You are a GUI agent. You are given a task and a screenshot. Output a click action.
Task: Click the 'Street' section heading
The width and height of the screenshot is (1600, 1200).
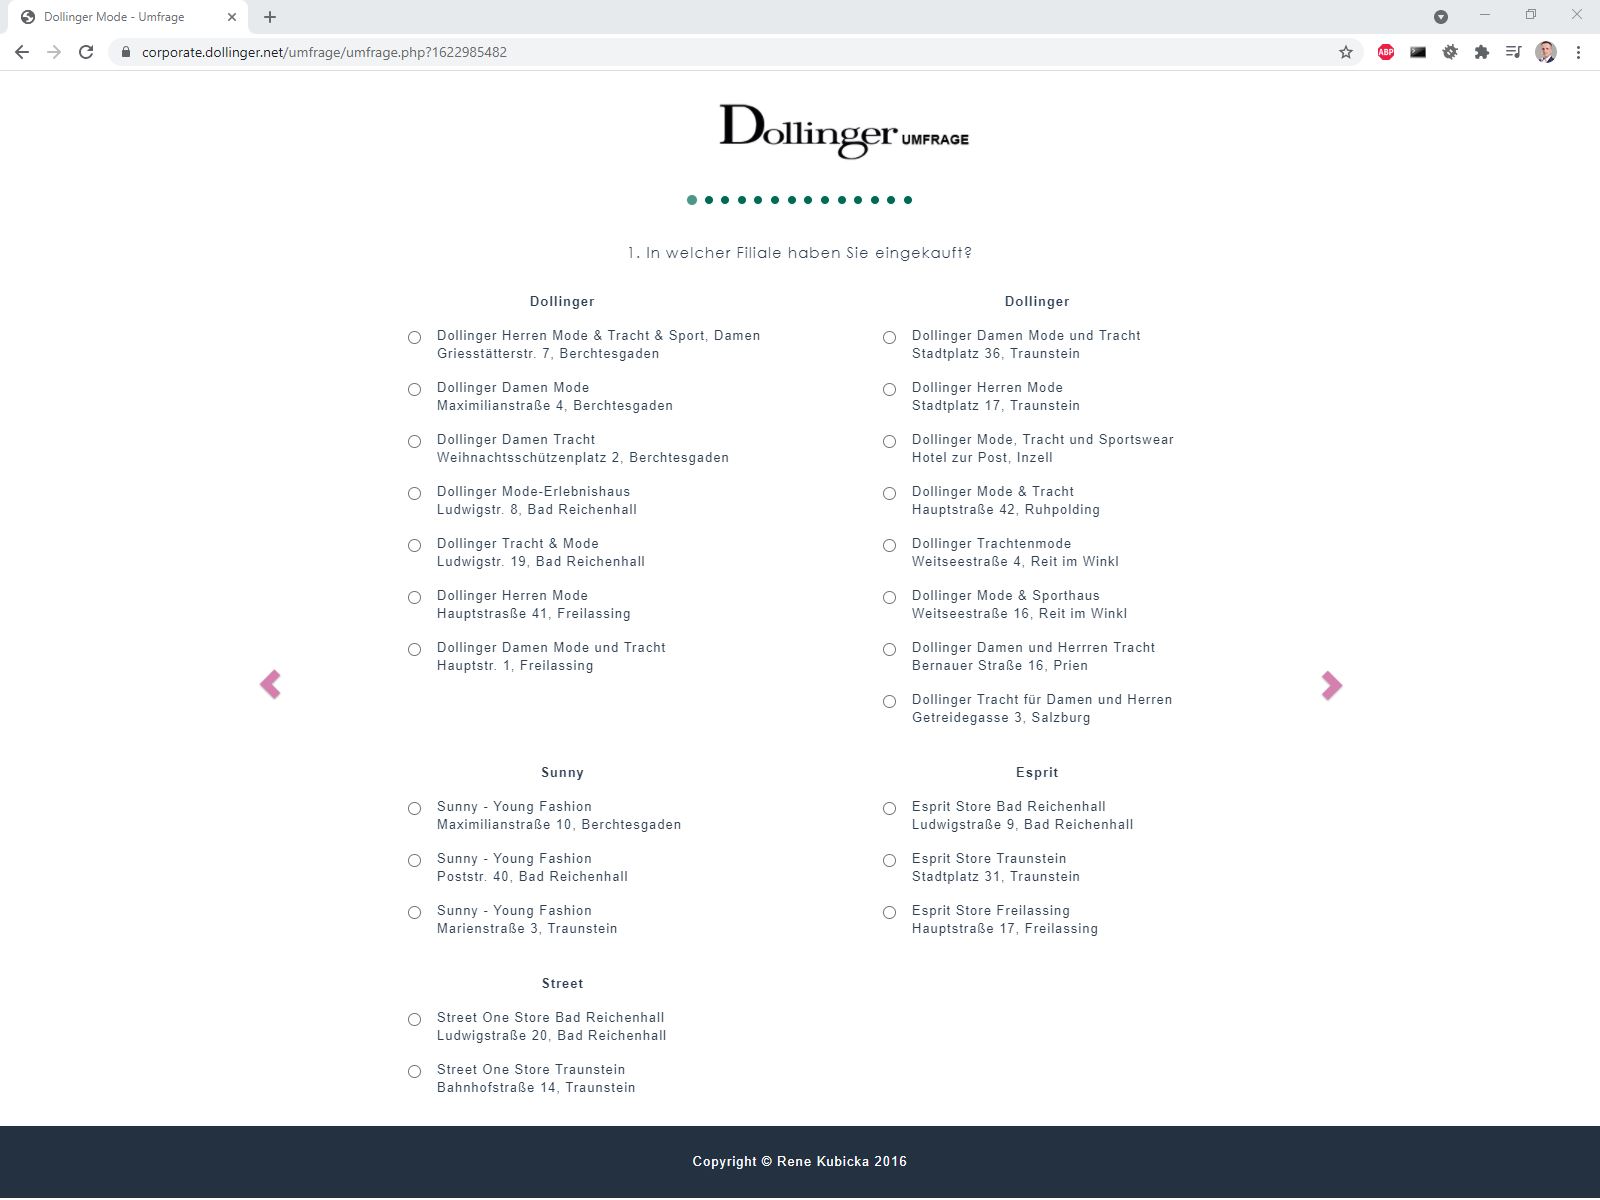[562, 983]
